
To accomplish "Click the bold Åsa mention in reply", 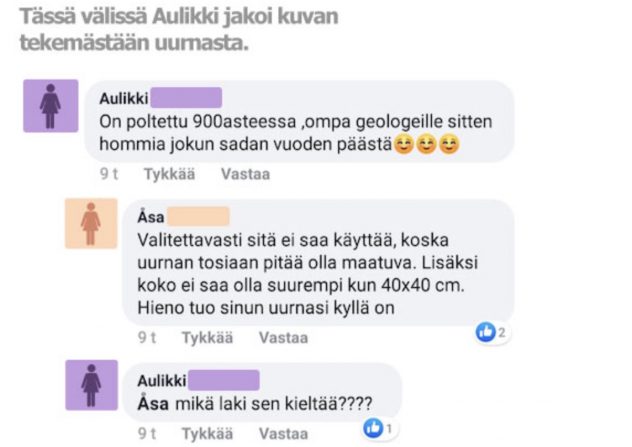I will [153, 403].
